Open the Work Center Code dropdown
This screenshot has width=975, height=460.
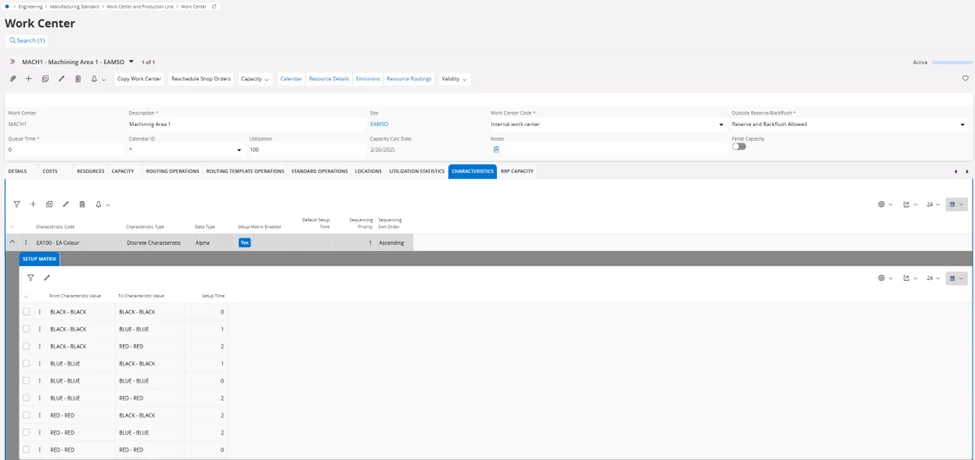pos(721,124)
